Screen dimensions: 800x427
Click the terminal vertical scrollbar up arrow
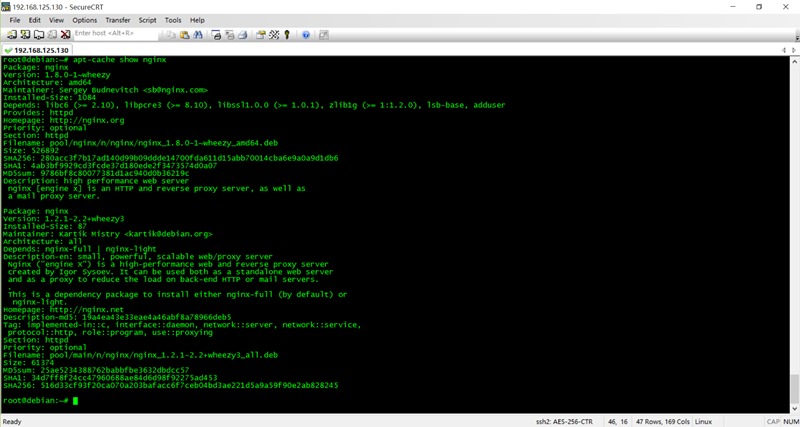point(794,60)
